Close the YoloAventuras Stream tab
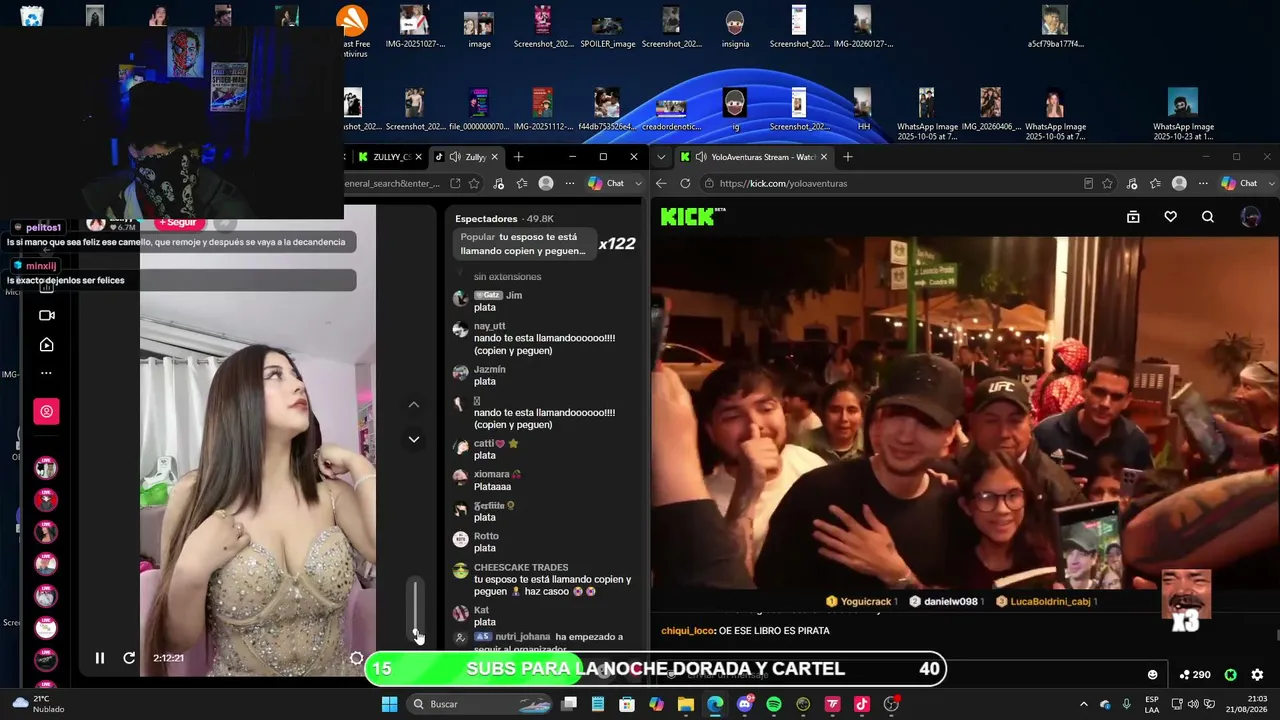The width and height of the screenshot is (1280, 720). click(x=825, y=157)
